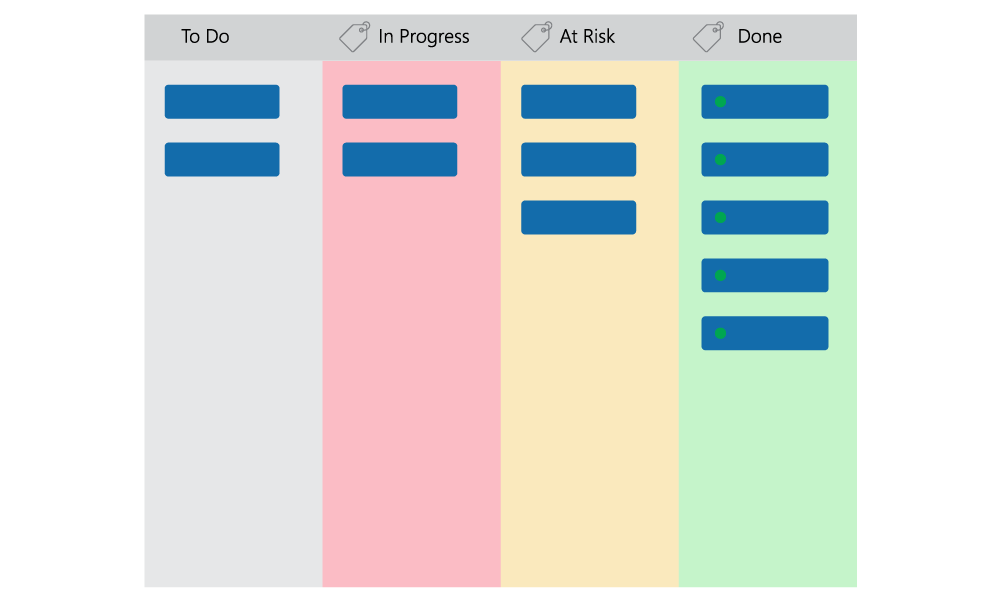Click the green dot on first Done card
Viewport: 1000px width, 600px height.
coord(721,102)
